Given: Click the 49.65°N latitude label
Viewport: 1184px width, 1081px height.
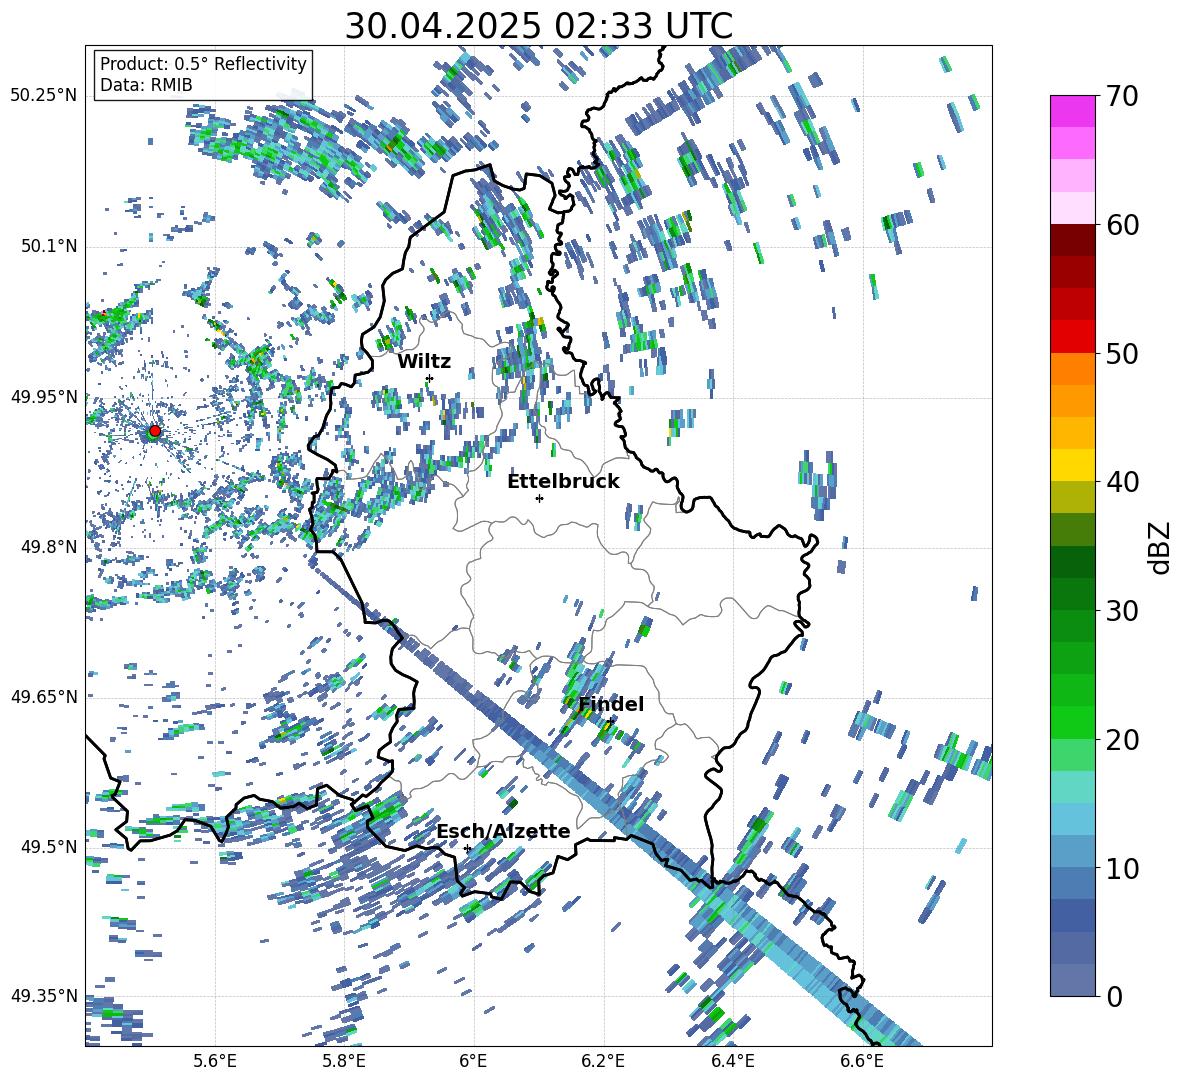Looking at the screenshot, I should pos(44,697).
